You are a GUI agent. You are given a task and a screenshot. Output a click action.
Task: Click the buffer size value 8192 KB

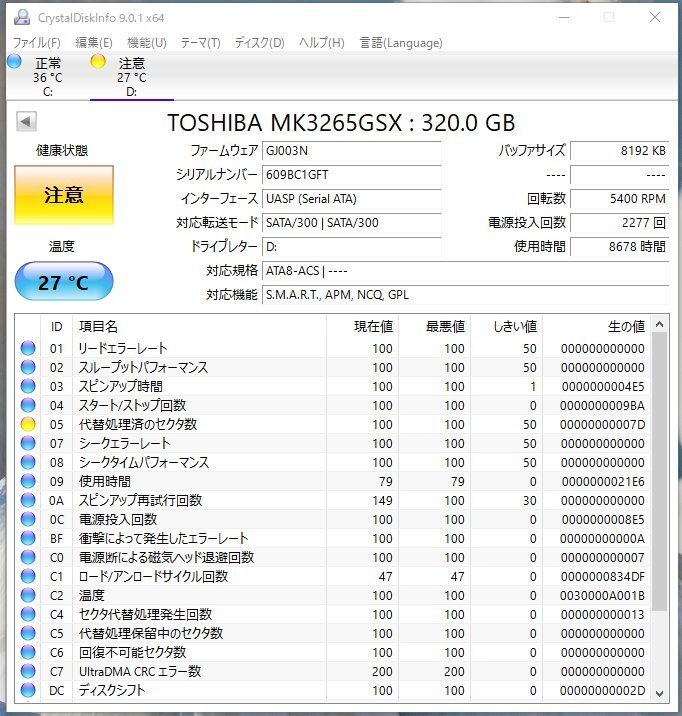[620, 151]
